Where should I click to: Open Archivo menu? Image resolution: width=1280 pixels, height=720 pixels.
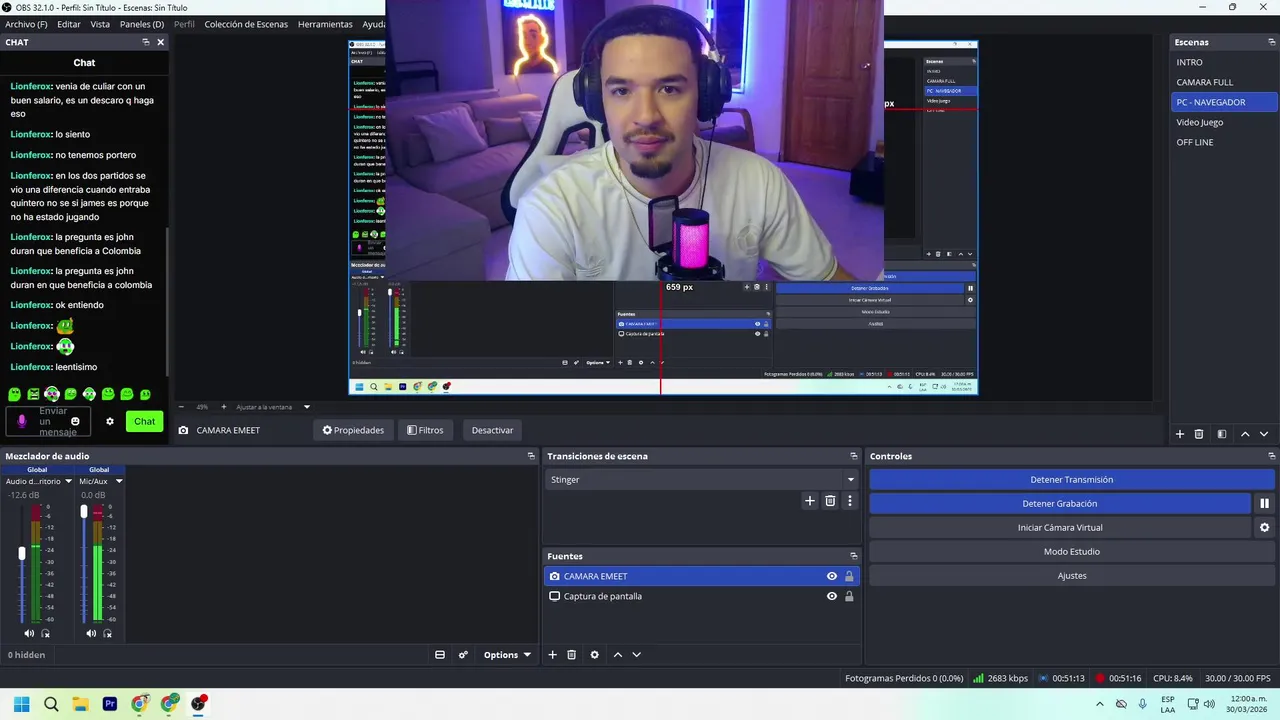pos(26,24)
